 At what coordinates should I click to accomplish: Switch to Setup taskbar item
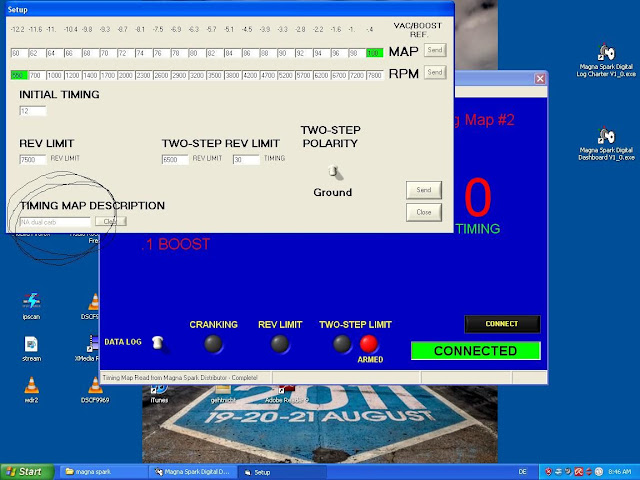pos(282,472)
